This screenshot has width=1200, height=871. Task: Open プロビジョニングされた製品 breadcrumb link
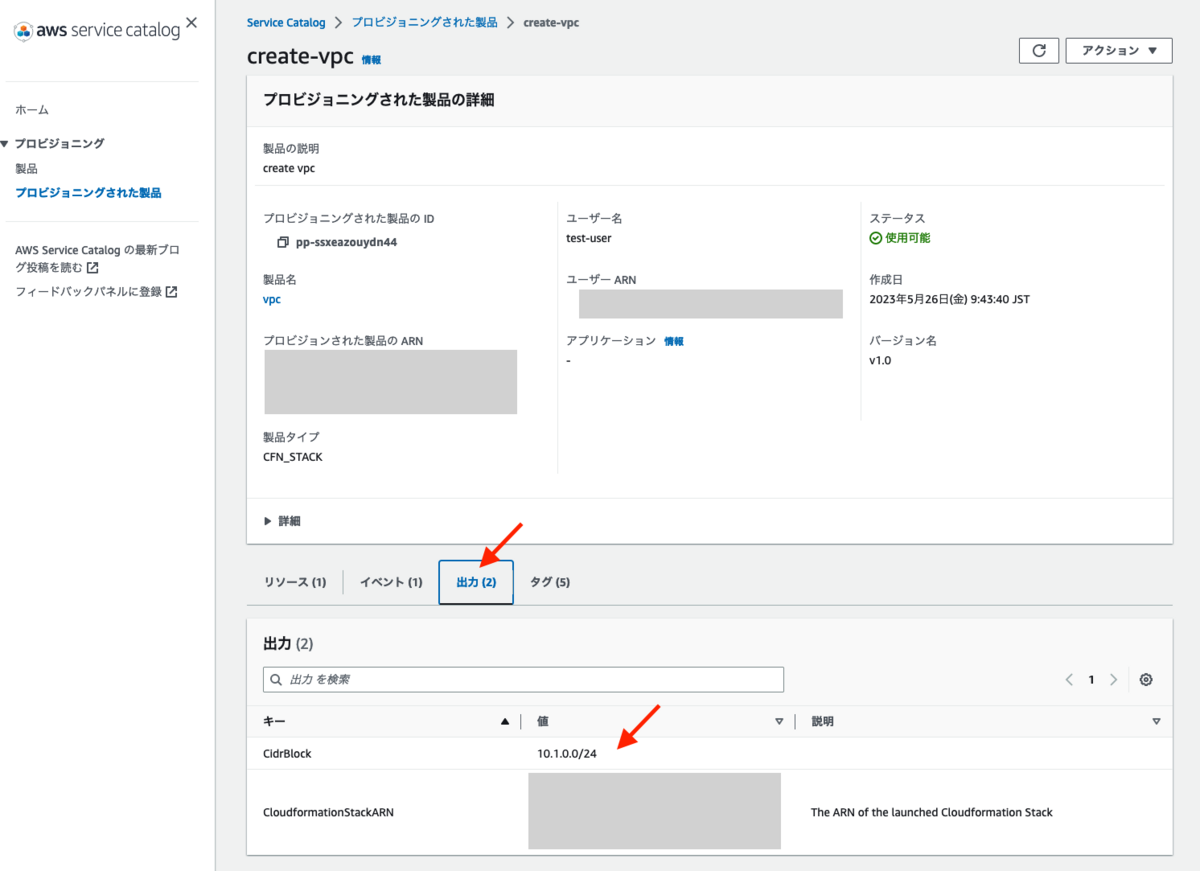click(424, 22)
